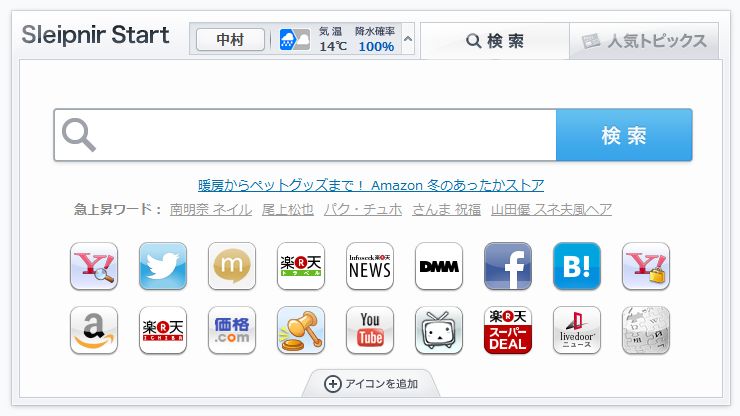Viewport: 740px width, 416px height.
Task: Open the YouTube icon
Action: (370, 330)
